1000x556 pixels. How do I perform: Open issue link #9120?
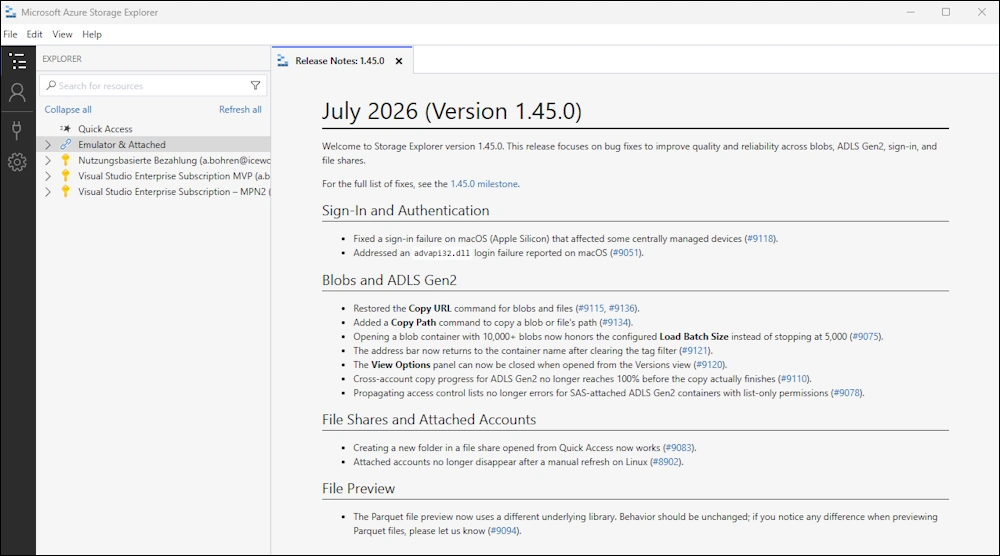click(x=710, y=365)
